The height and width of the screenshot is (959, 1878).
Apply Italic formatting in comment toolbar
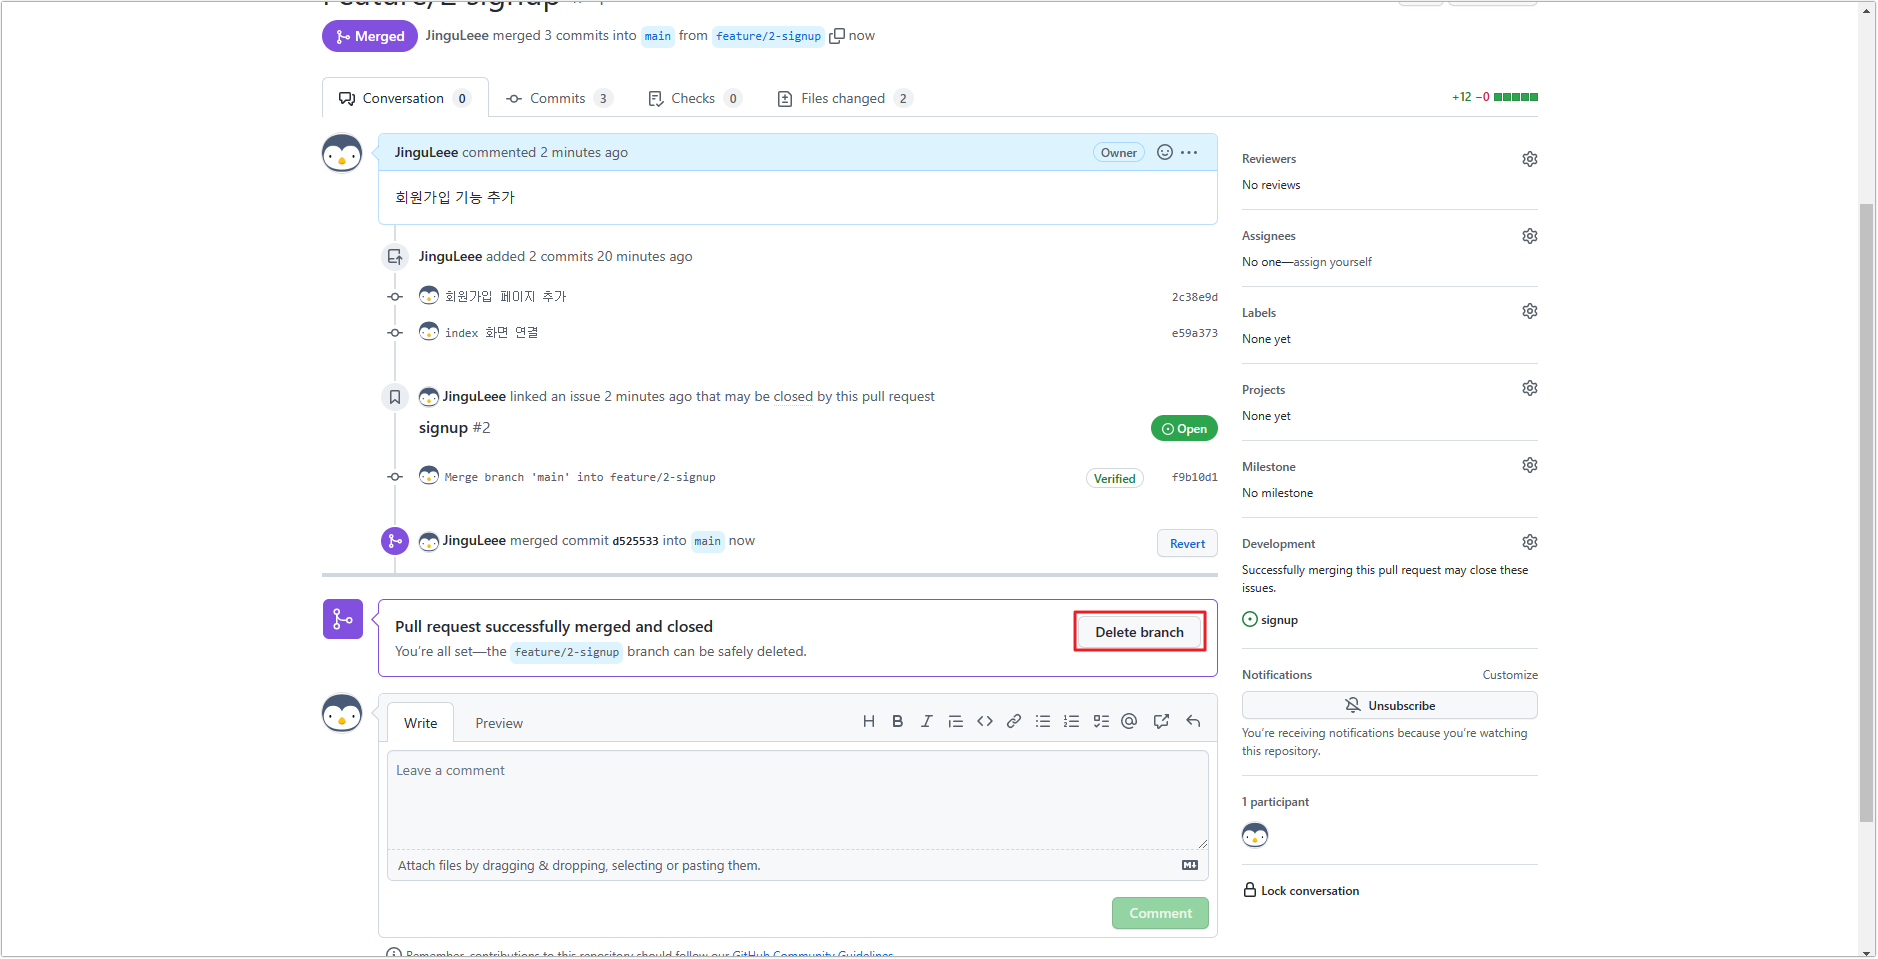tap(926, 722)
